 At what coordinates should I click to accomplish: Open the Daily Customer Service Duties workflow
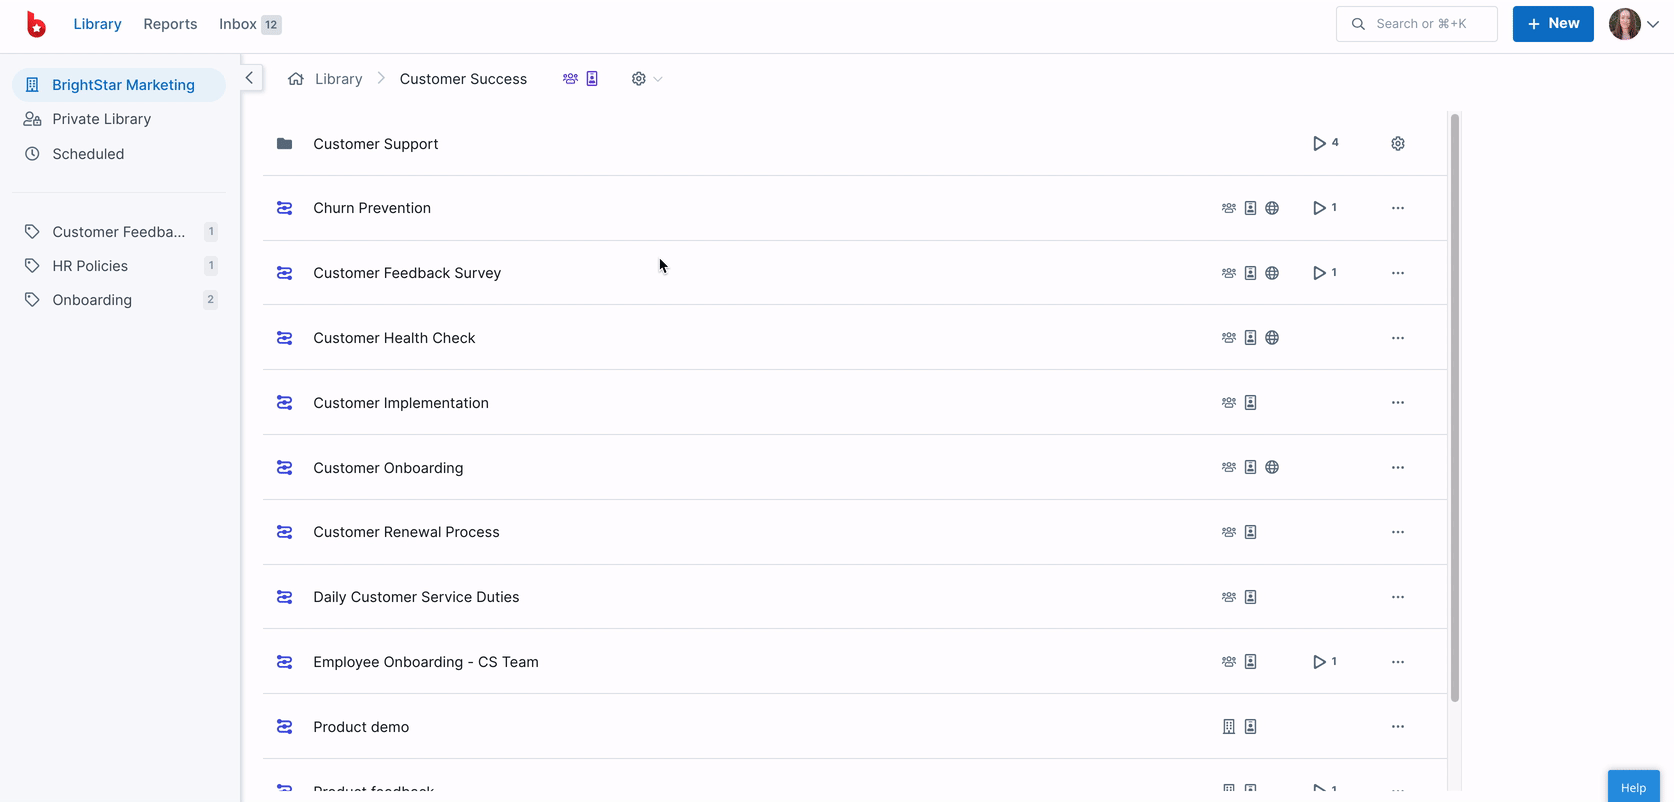click(416, 597)
